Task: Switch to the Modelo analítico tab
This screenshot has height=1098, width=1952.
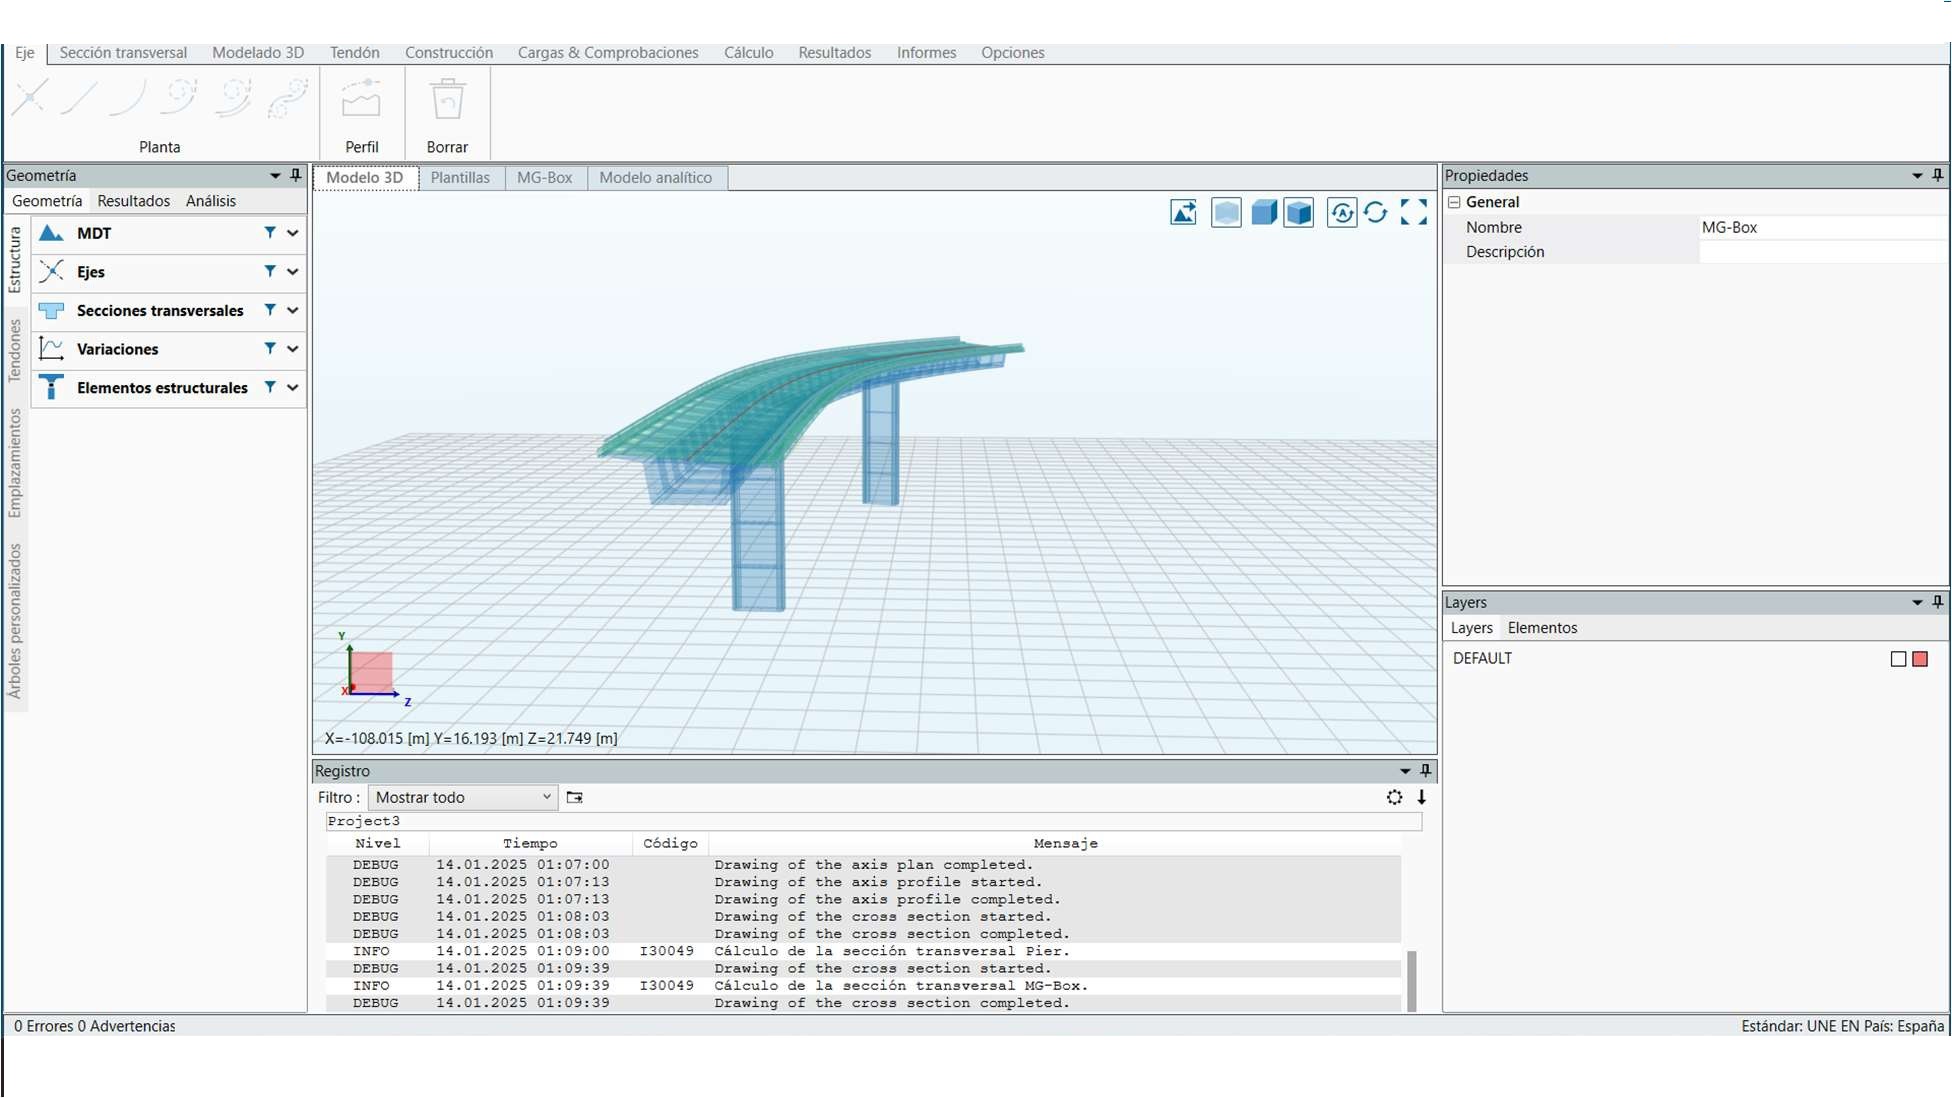Action: [x=655, y=177]
